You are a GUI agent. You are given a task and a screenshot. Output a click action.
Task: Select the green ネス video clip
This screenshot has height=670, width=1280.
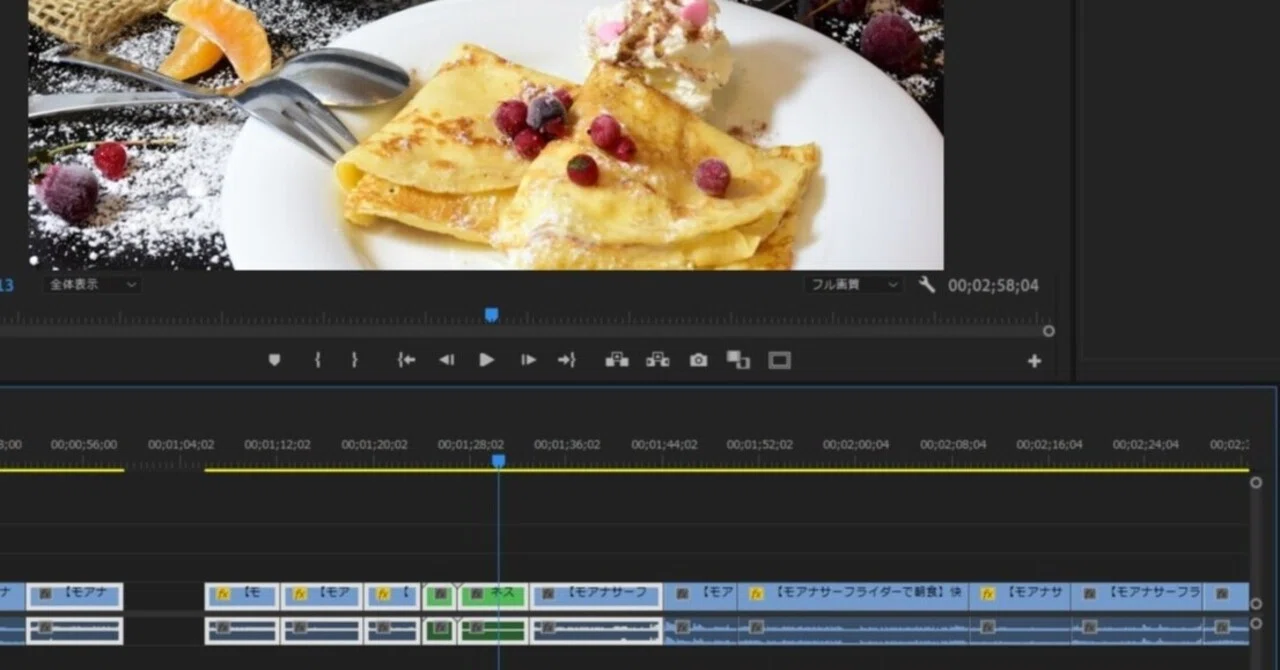click(x=492, y=597)
